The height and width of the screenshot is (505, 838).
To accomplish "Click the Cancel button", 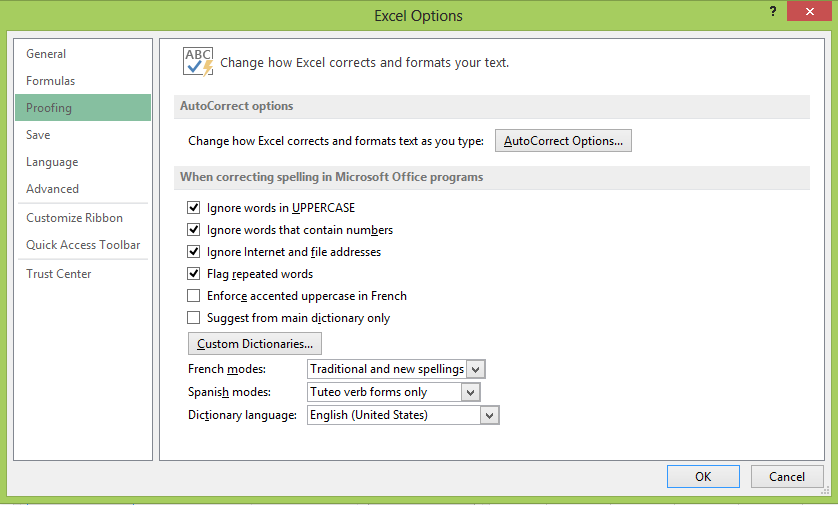I will [x=787, y=477].
